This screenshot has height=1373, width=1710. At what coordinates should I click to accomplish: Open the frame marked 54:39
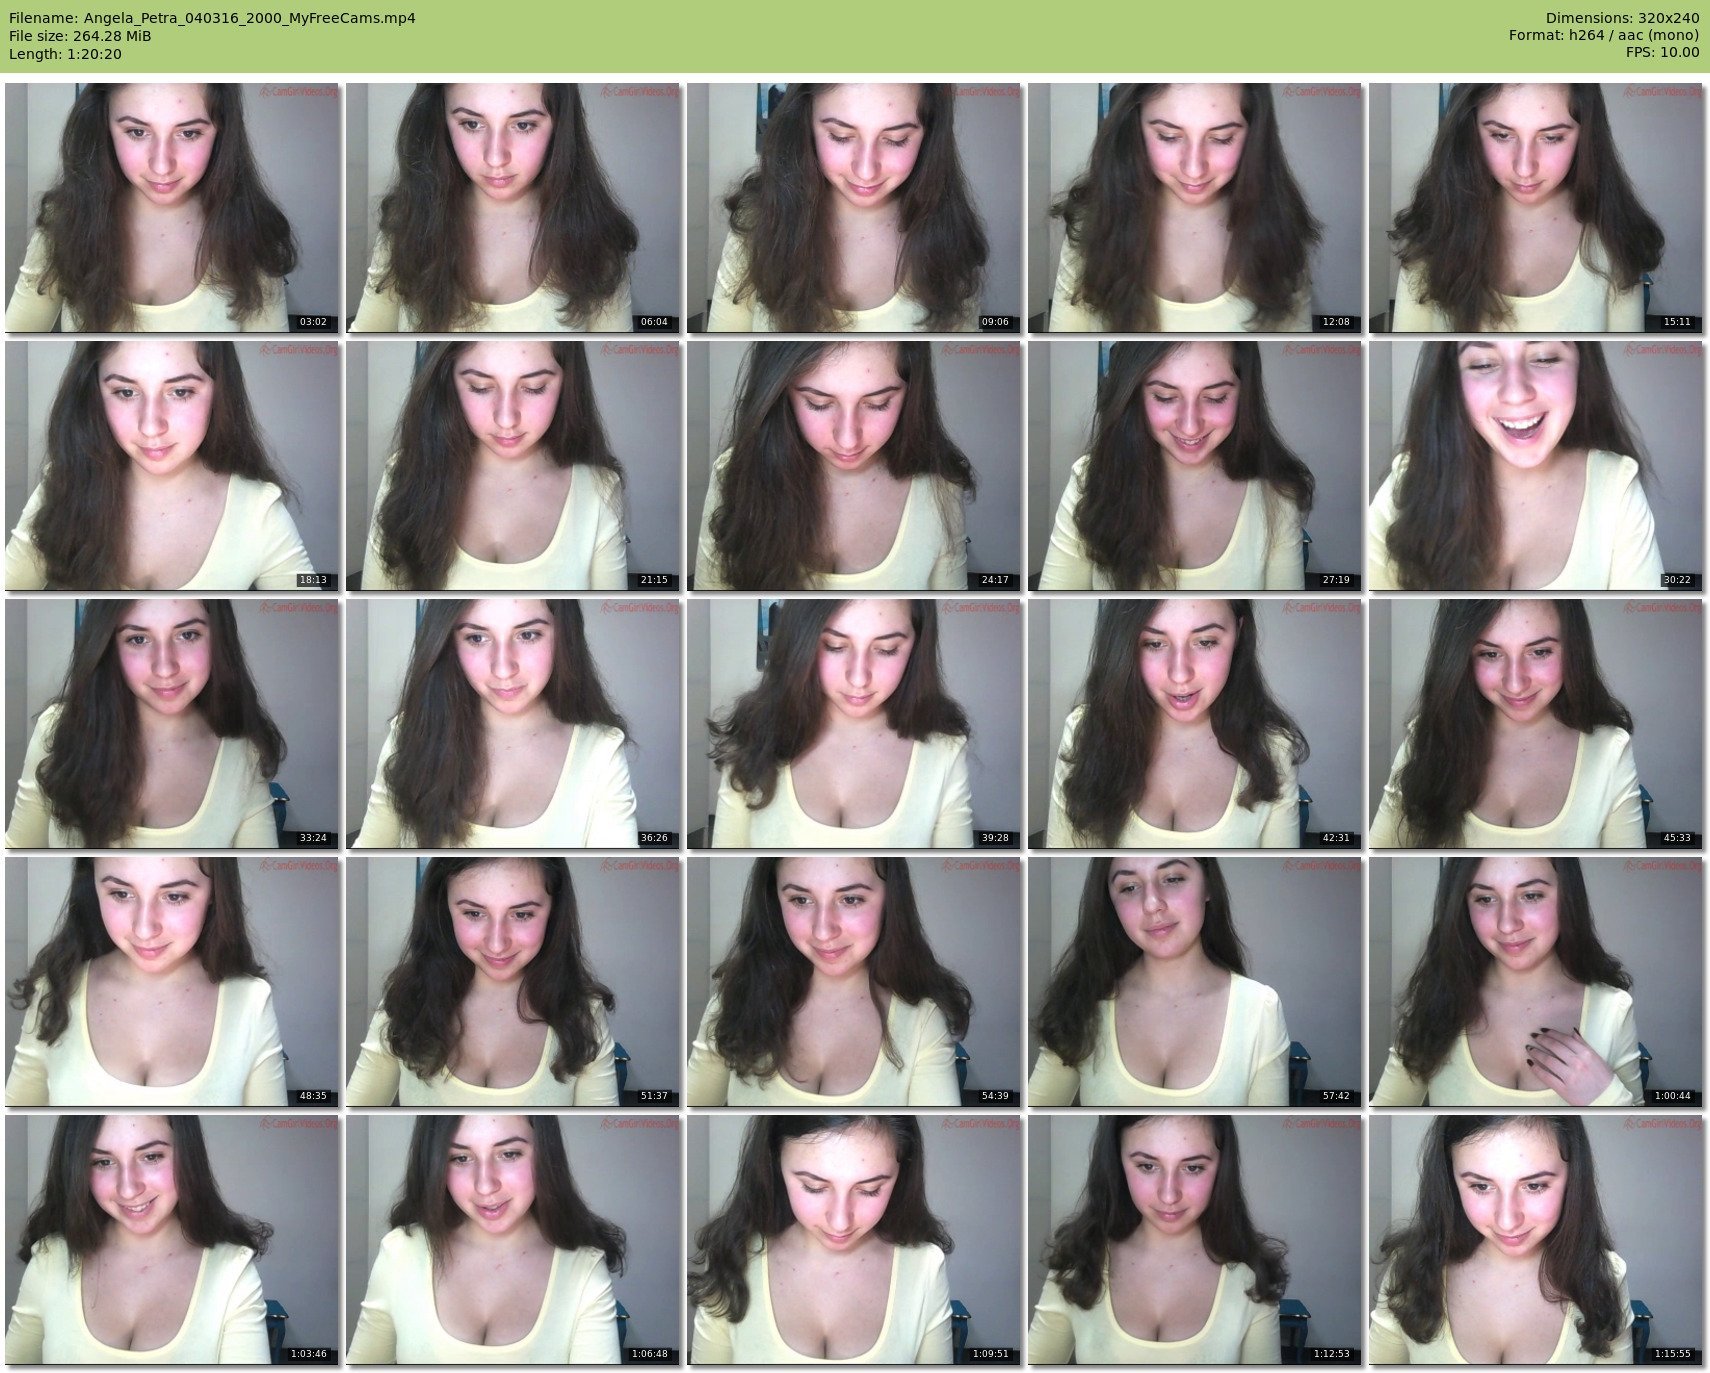854,981
